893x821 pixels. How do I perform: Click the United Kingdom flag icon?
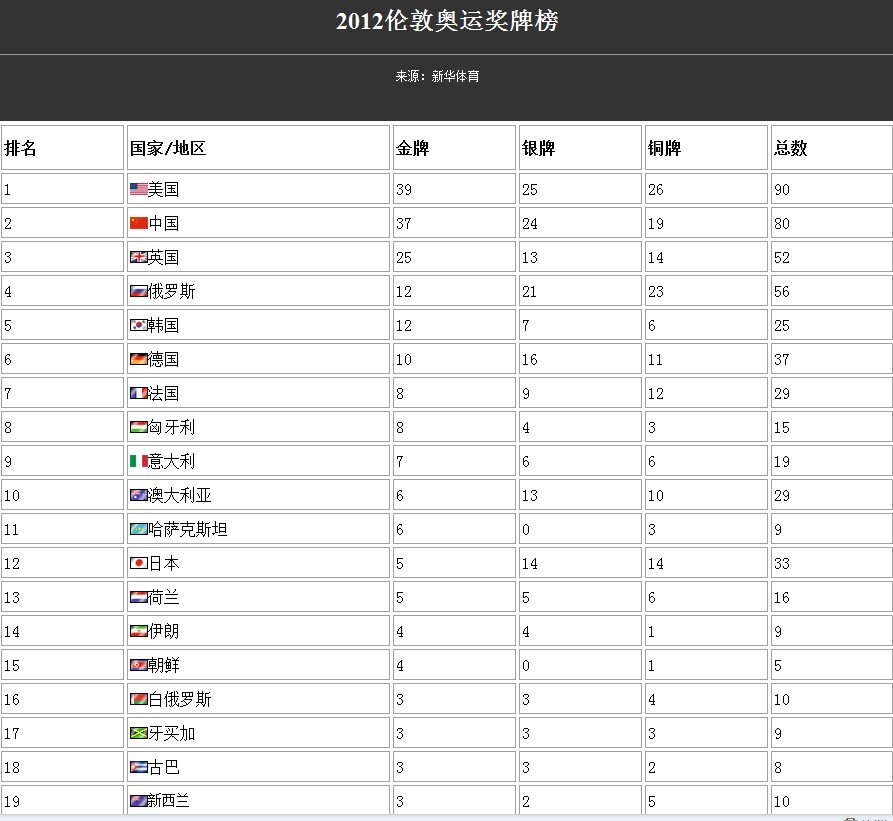pos(138,257)
